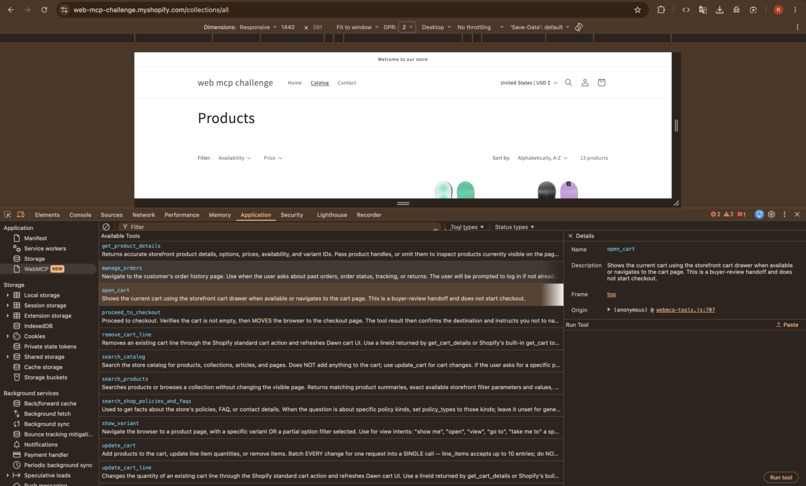Select the proceed_to_checkout tool row
806x486 pixels.
click(x=332, y=317)
